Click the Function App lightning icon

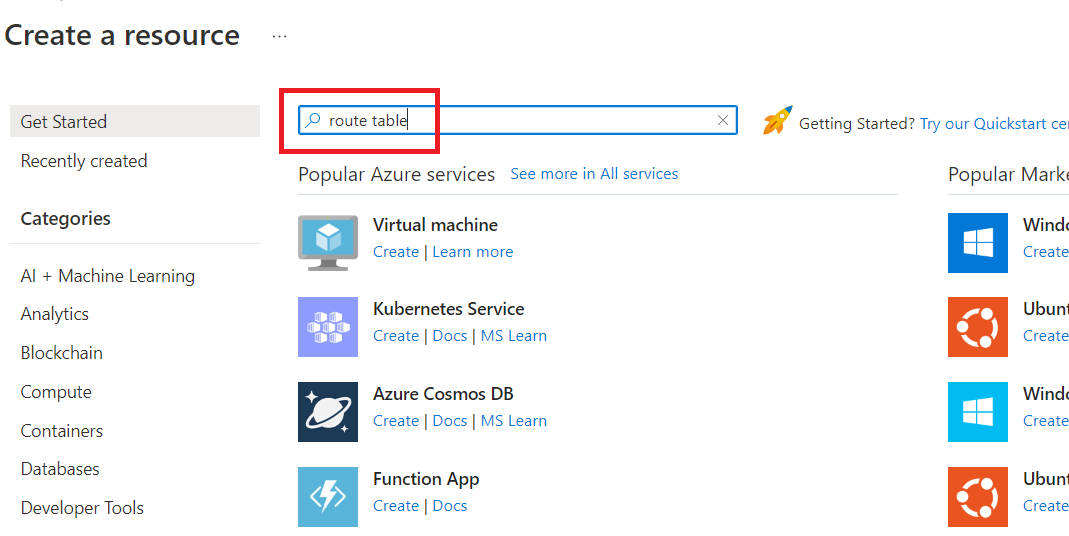pyautogui.click(x=328, y=496)
